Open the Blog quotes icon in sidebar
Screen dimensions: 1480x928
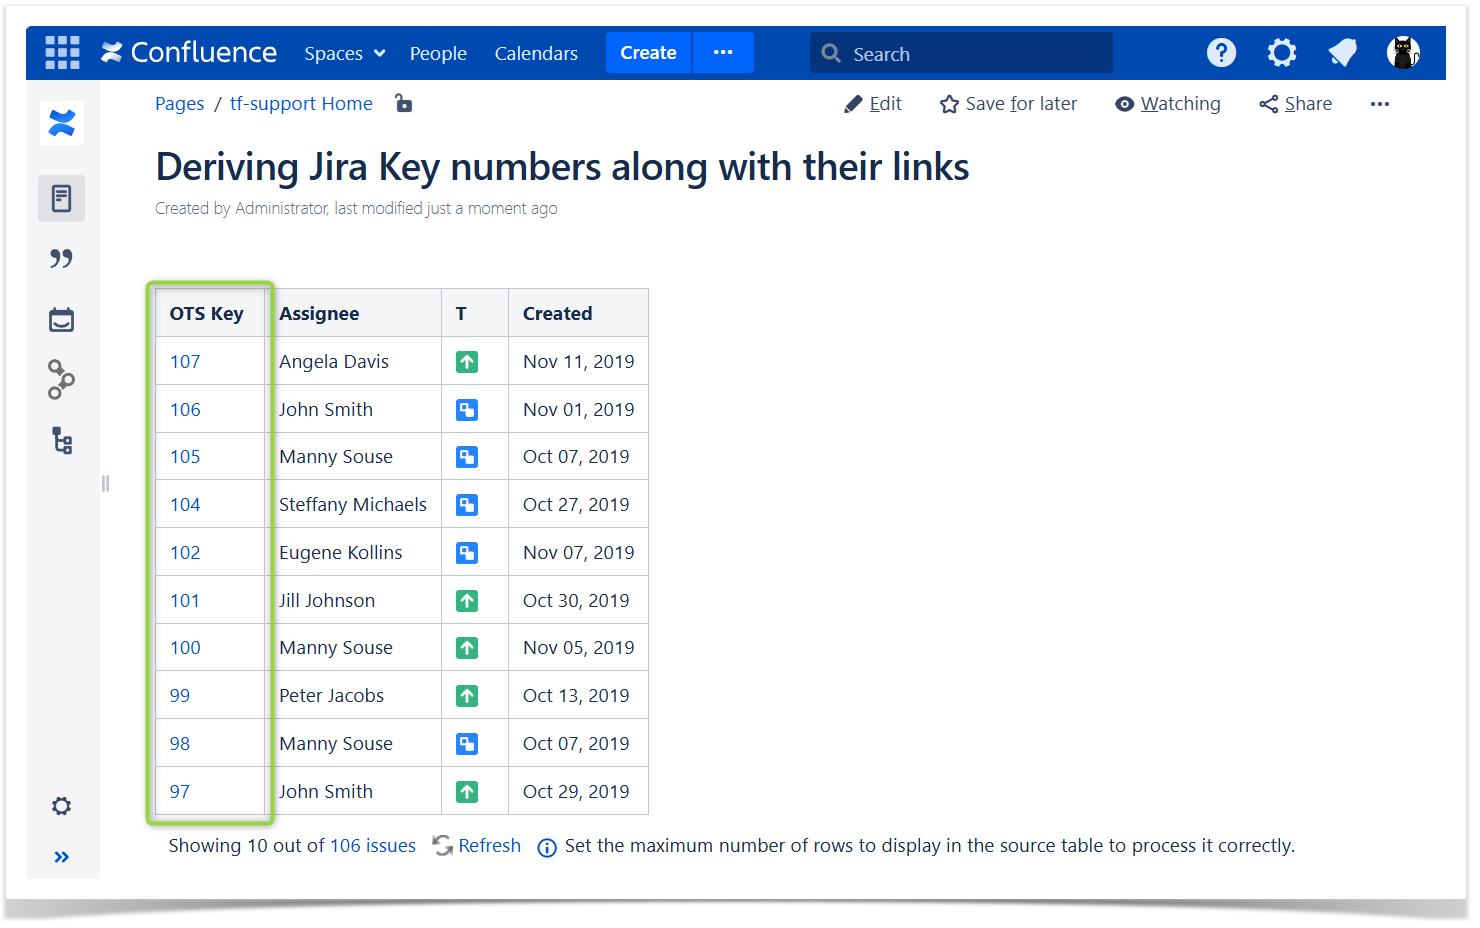point(61,259)
